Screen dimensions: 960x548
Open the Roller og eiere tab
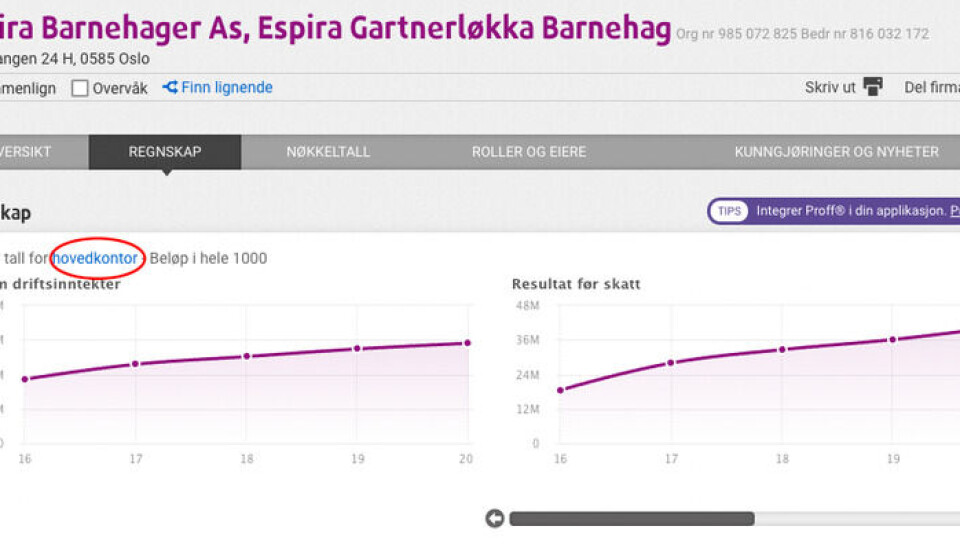point(529,152)
